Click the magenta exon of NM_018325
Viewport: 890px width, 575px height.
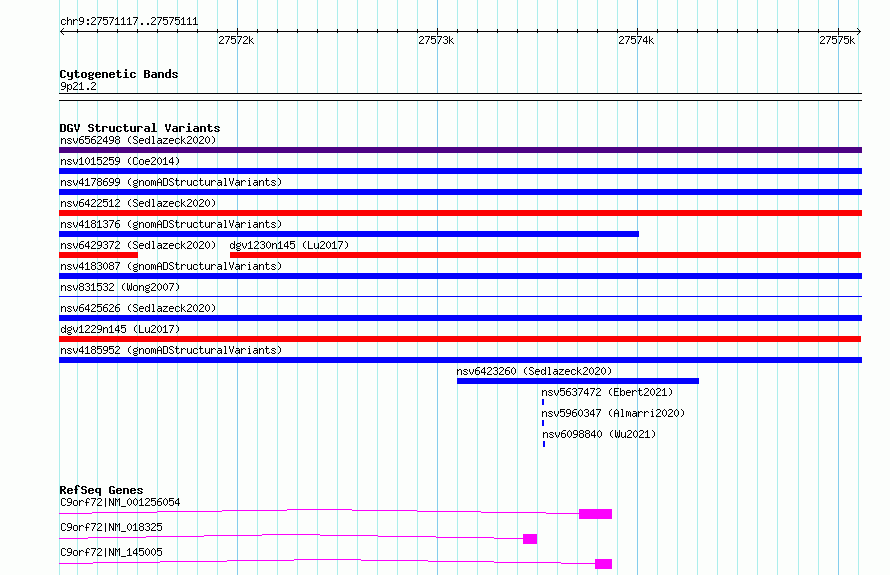point(530,539)
